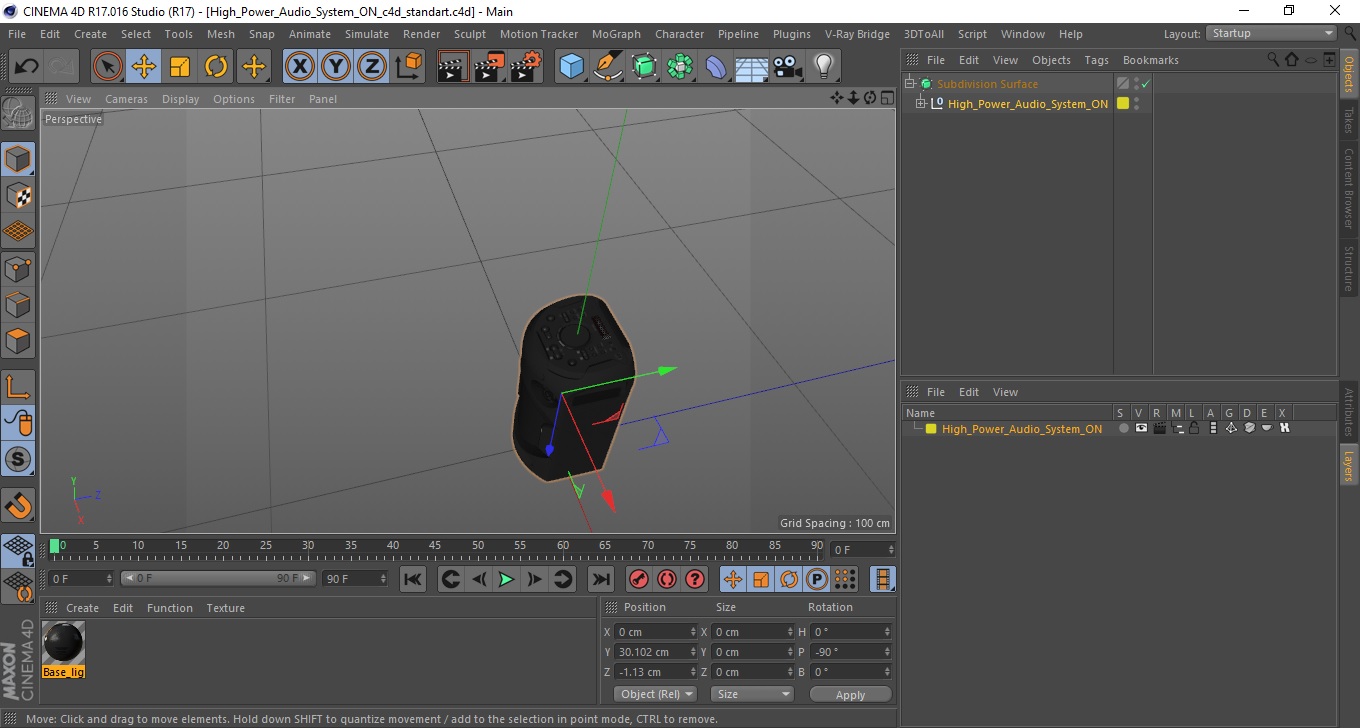The height and width of the screenshot is (728, 1360).
Task: Open the Object (Rel) coordinate dropdown
Action: 655,694
